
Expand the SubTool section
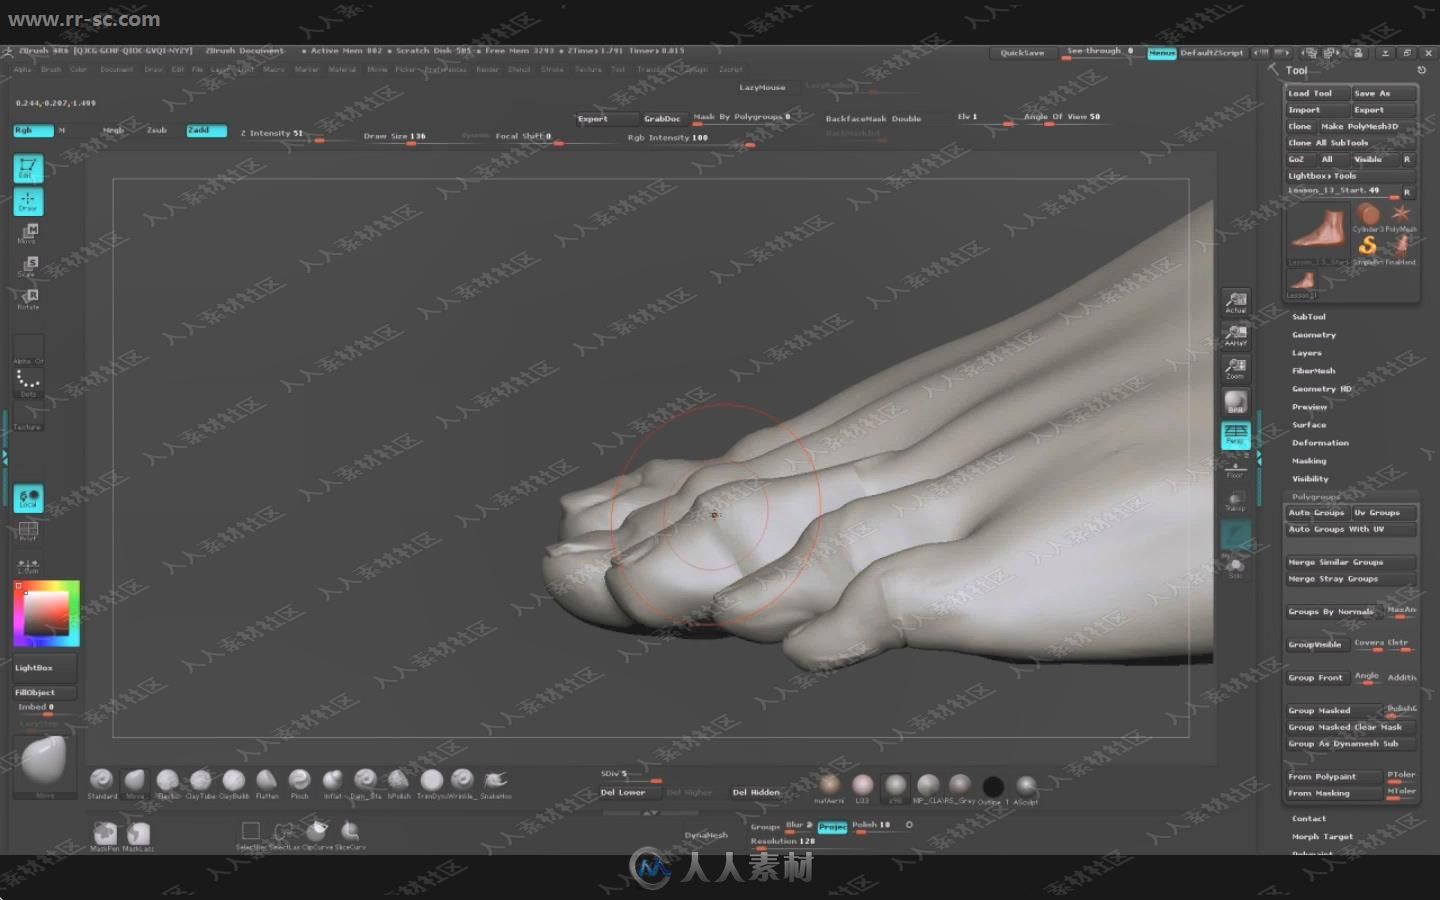coord(1308,317)
